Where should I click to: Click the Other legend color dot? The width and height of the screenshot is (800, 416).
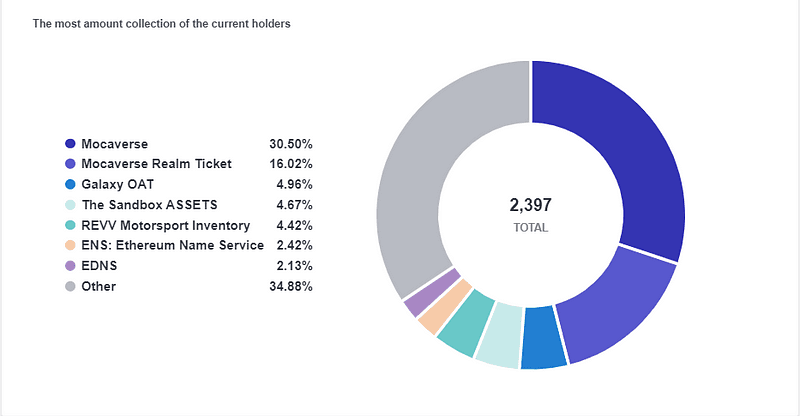click(70, 286)
